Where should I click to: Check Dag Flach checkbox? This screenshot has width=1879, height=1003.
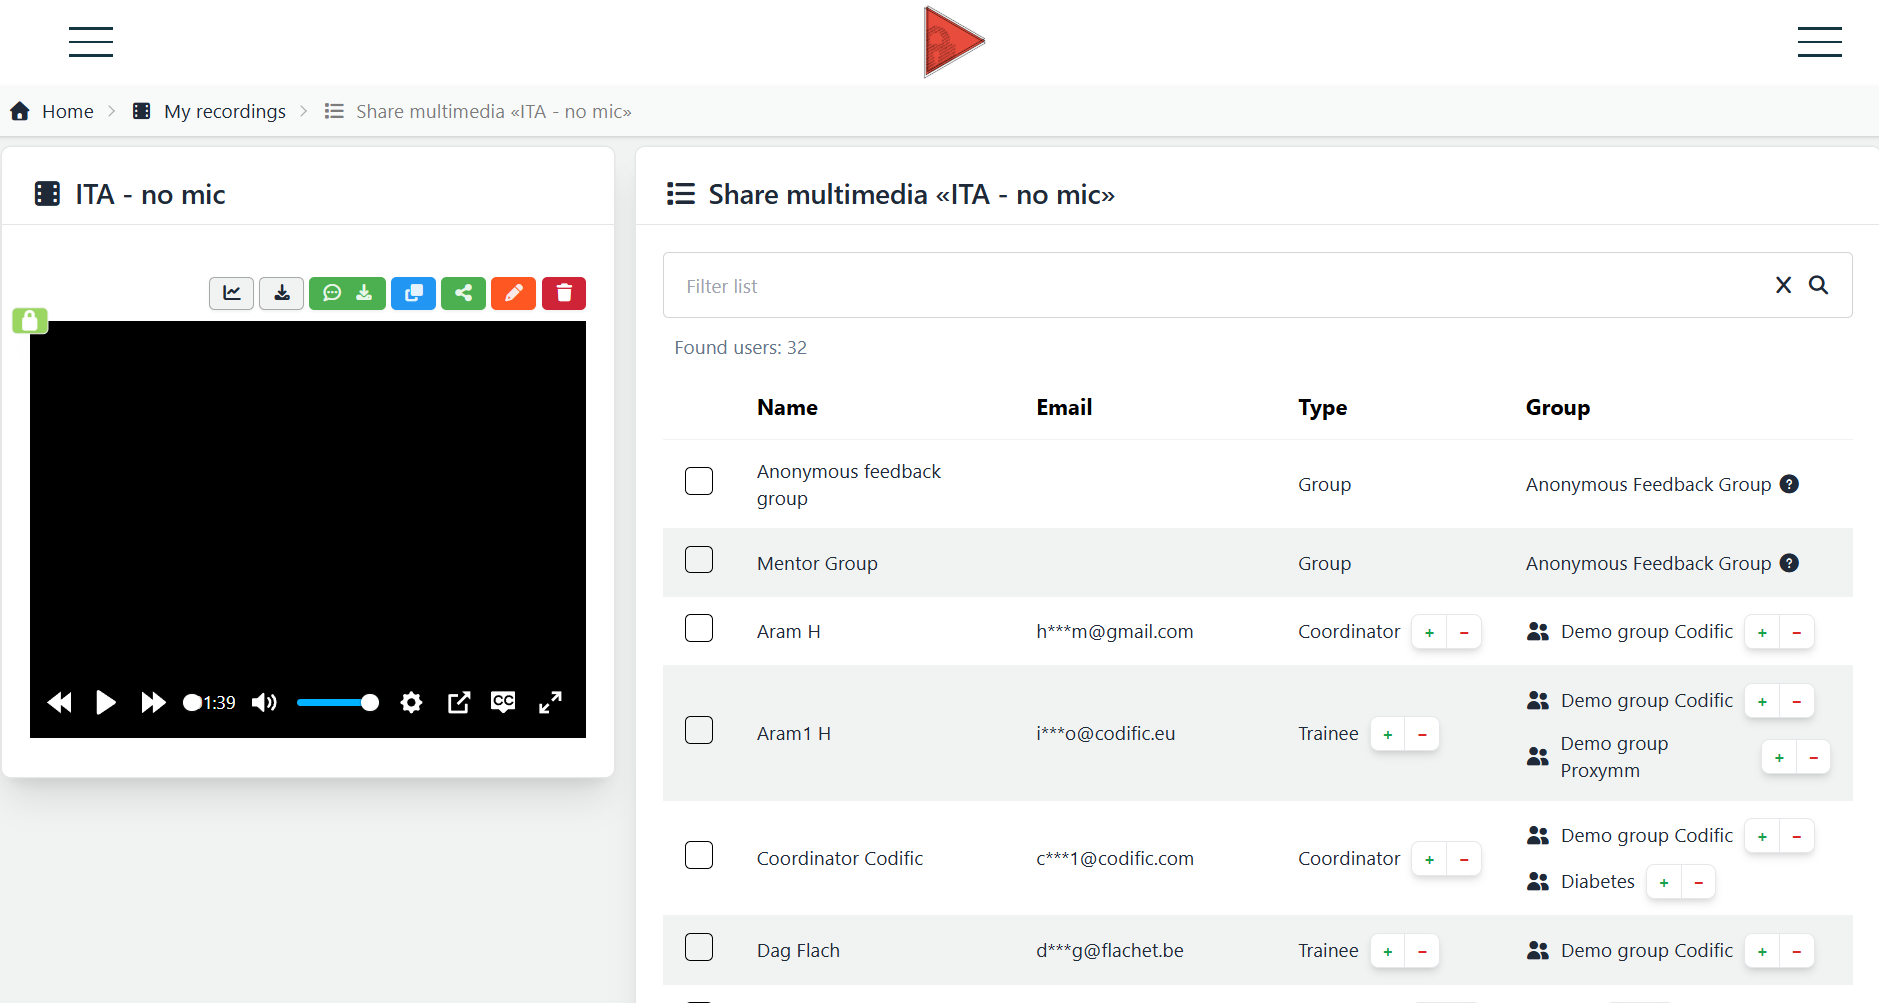click(699, 947)
